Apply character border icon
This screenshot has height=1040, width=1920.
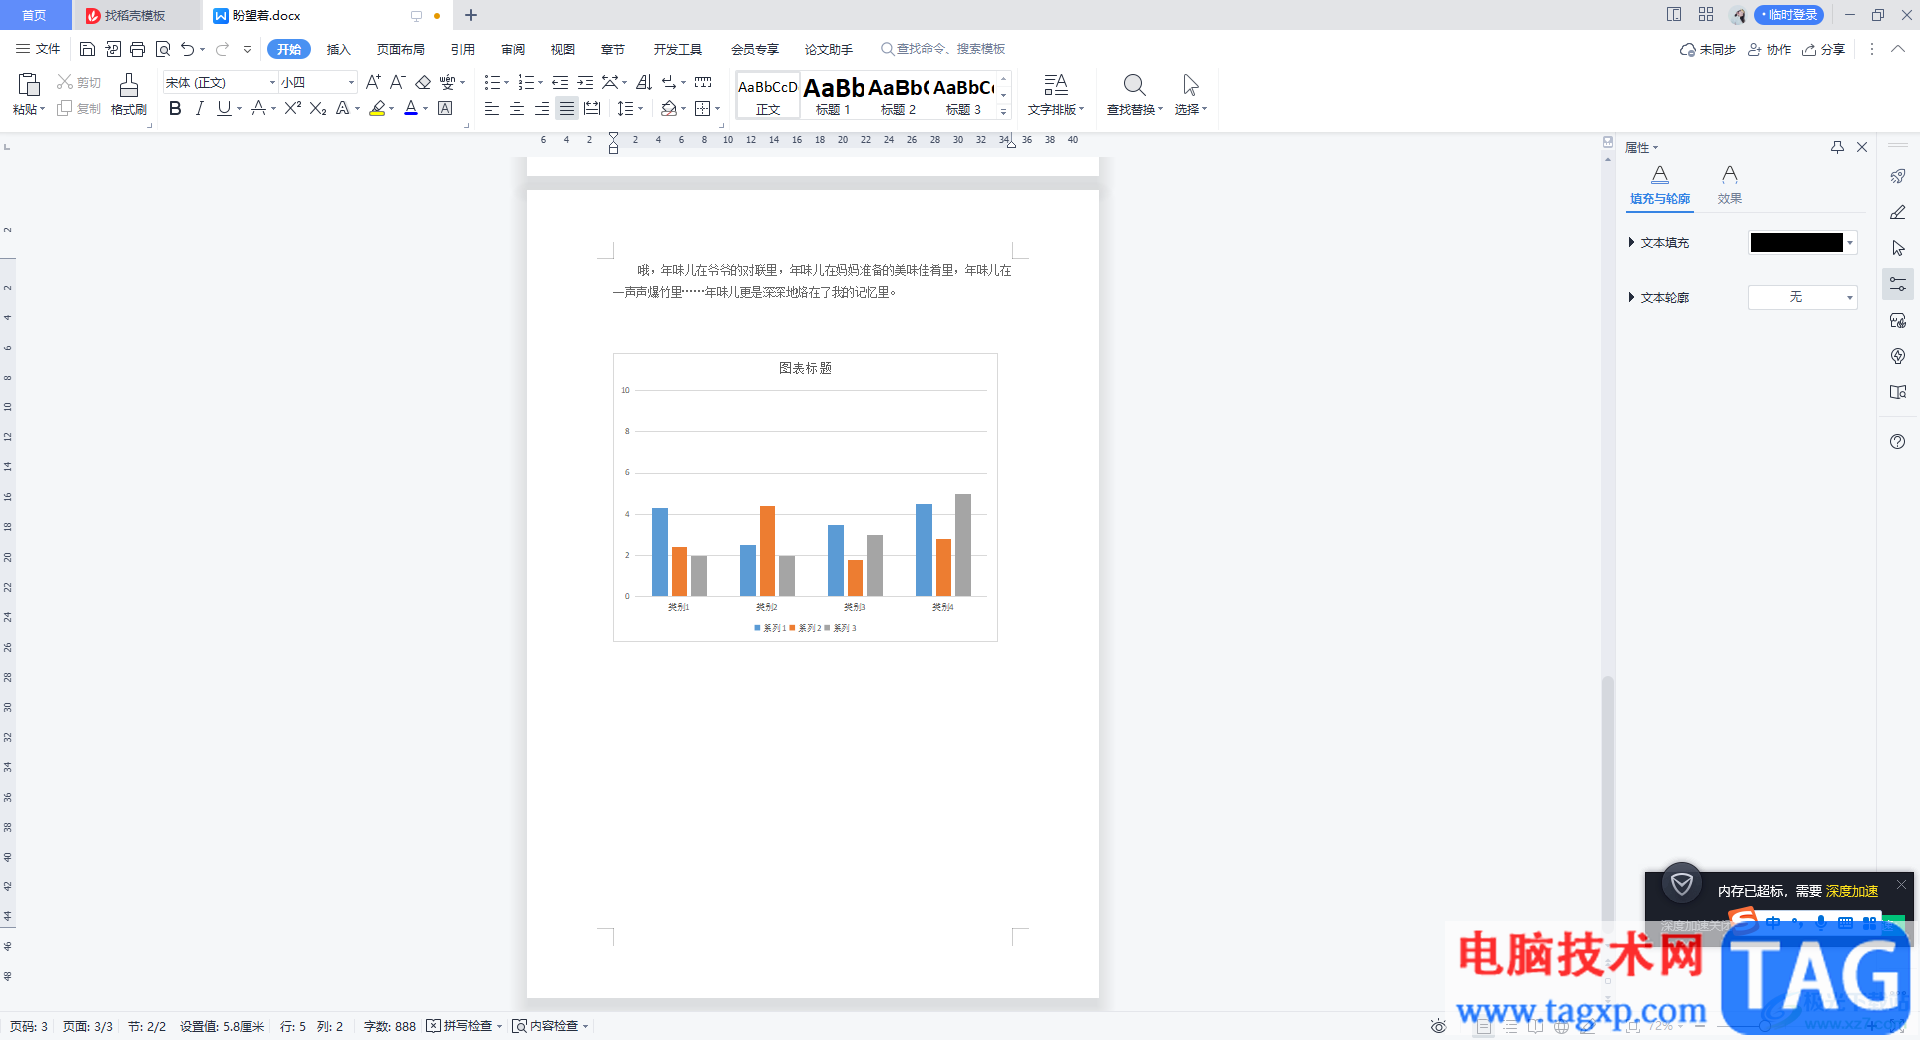click(x=445, y=108)
